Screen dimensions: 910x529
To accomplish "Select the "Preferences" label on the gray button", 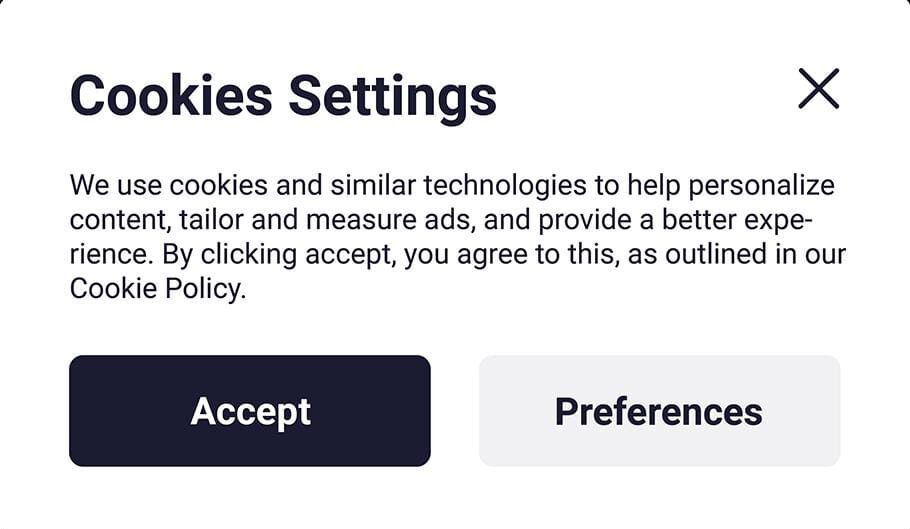I will pos(659,411).
